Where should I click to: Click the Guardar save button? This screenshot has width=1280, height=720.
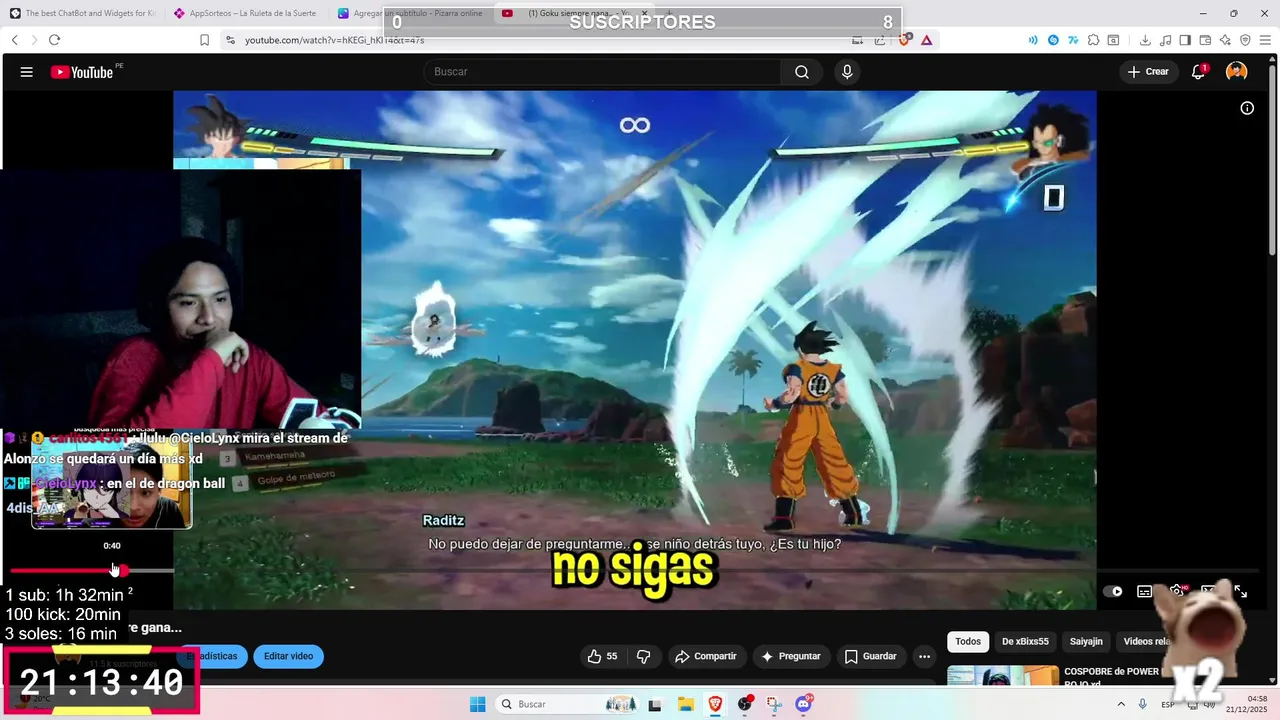coord(870,656)
